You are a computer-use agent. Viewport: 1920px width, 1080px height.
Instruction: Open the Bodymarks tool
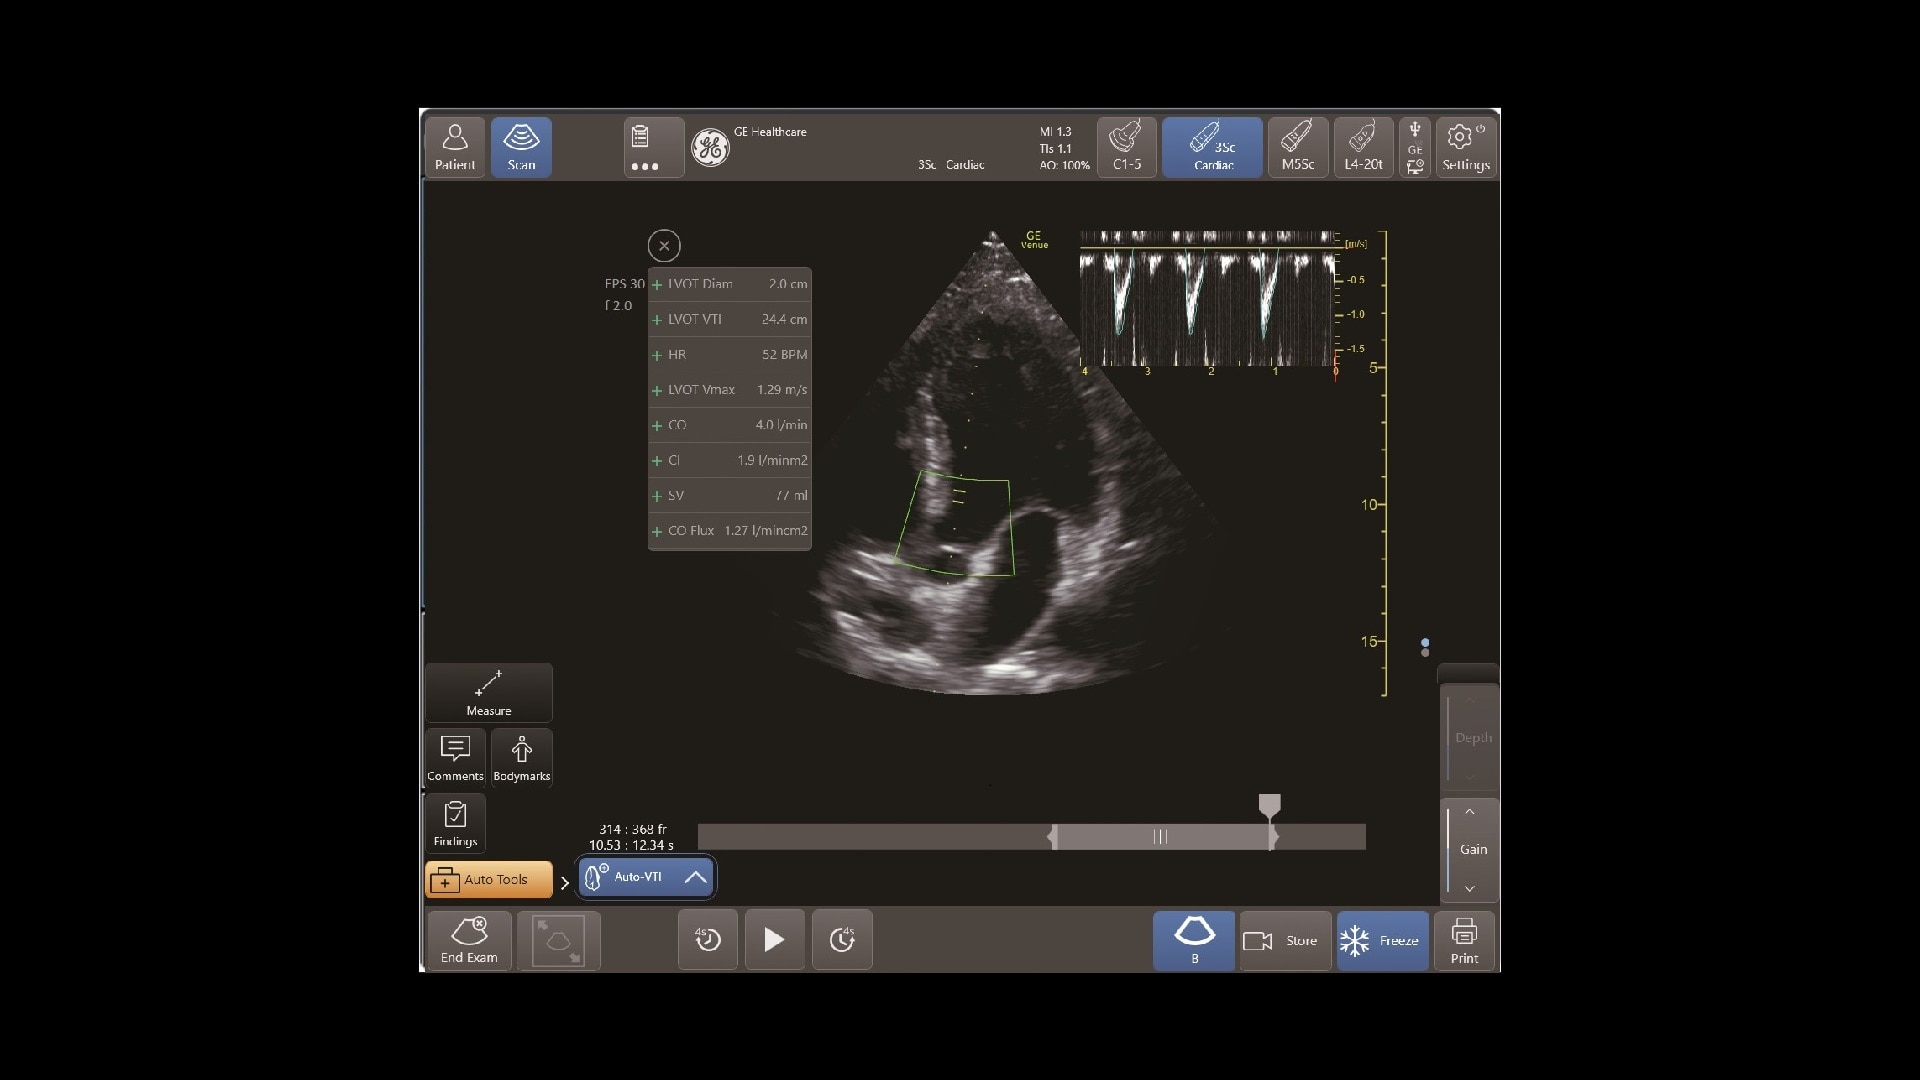click(x=521, y=758)
